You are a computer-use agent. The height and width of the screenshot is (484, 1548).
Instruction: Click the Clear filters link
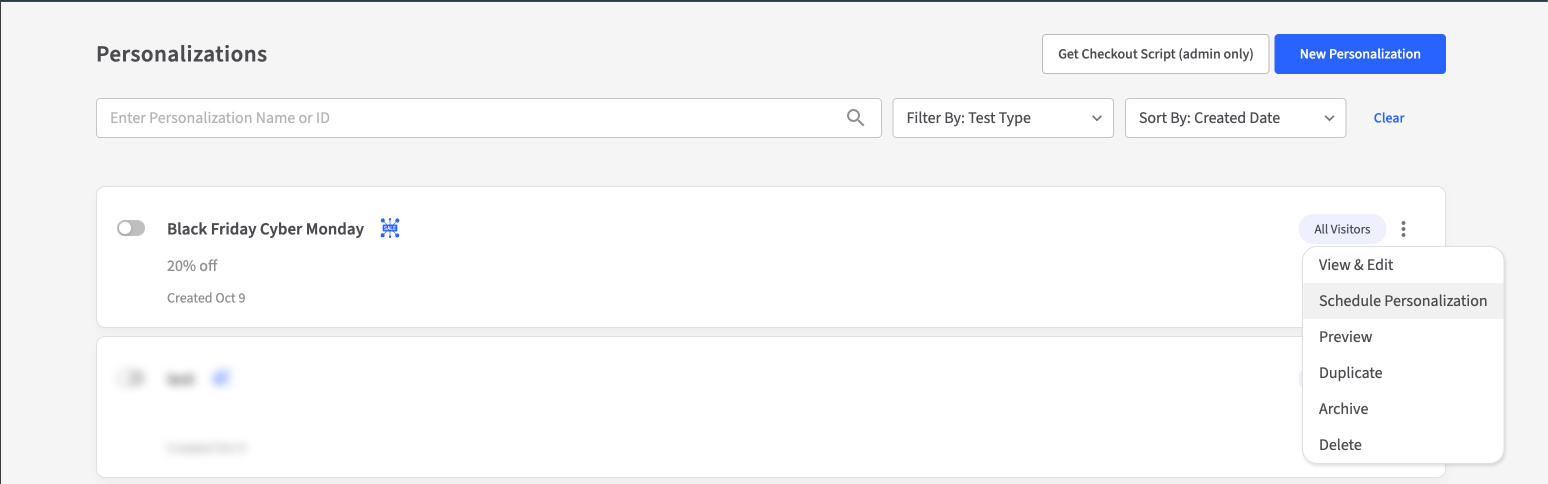pos(1388,118)
